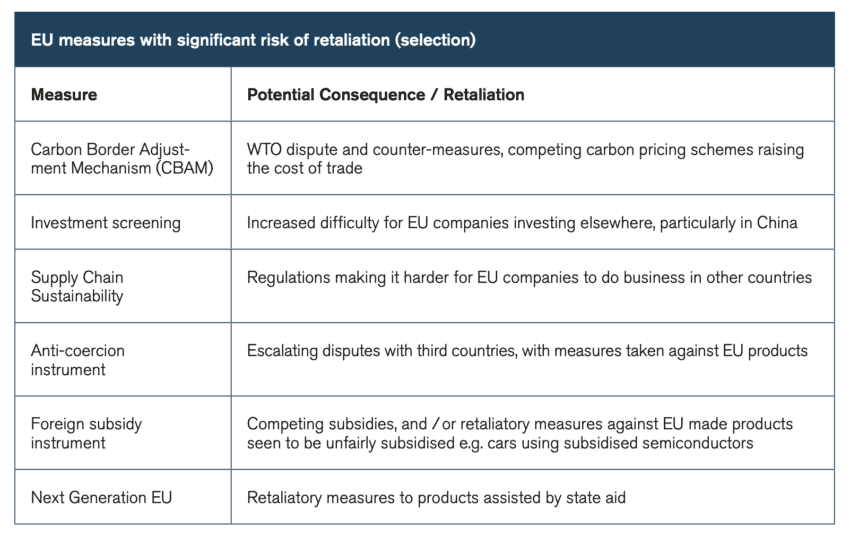
Task: Select the 'Anti-coercion' text line
Action: point(78,351)
